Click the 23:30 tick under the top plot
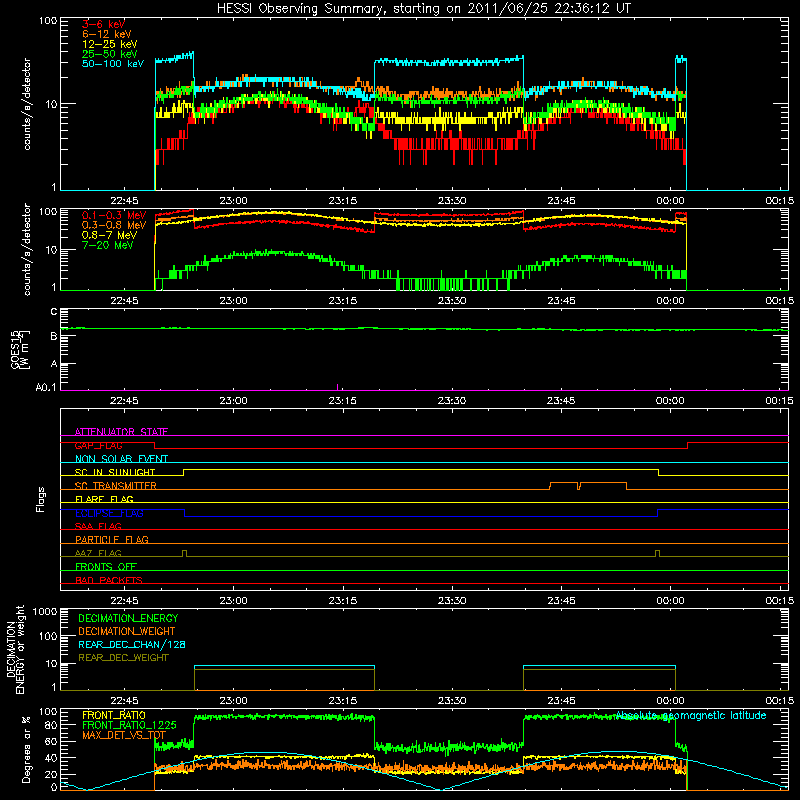This screenshot has width=800, height=800. [x=452, y=201]
